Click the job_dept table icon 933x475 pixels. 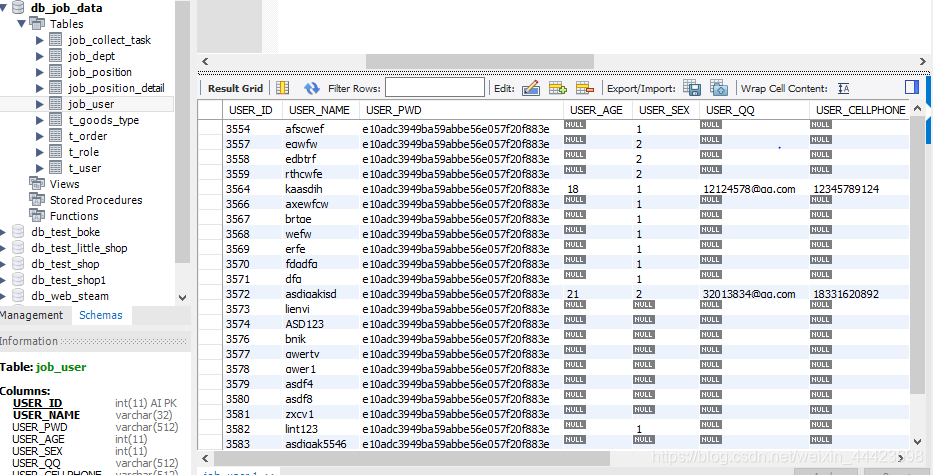click(x=55, y=56)
